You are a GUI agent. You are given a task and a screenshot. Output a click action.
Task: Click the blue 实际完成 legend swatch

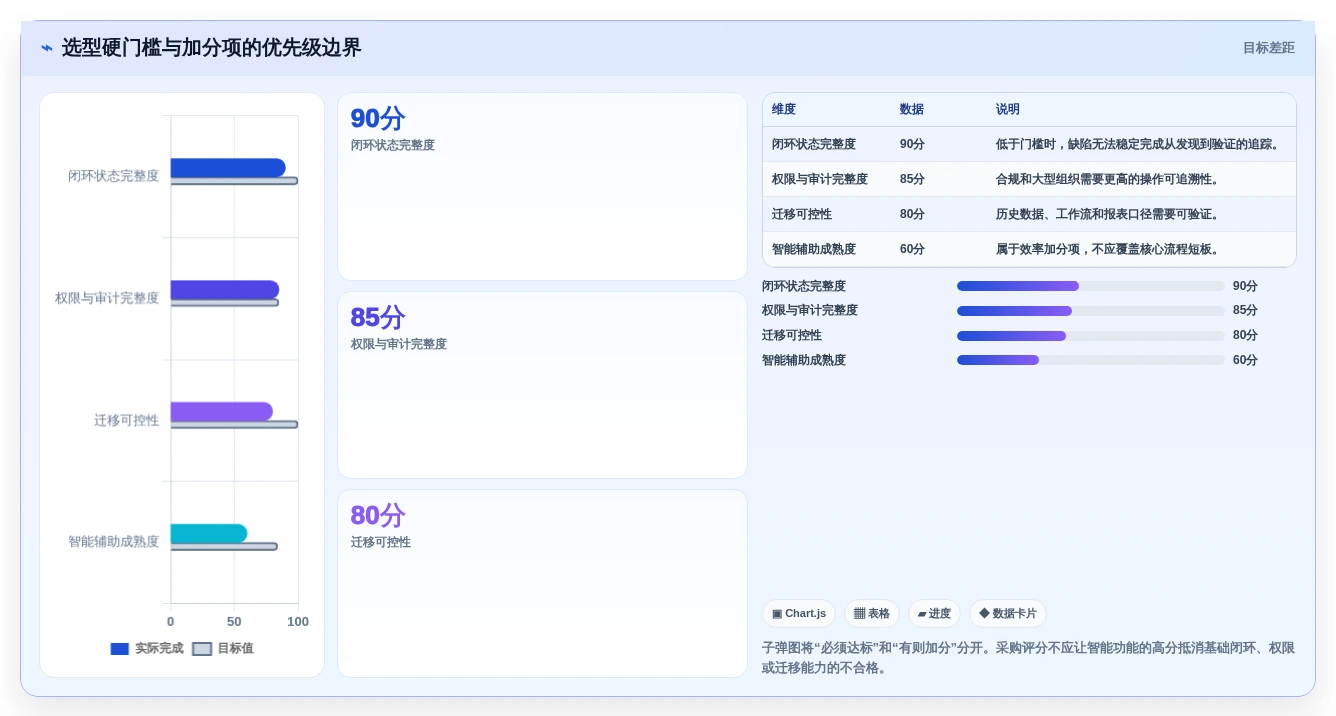click(120, 648)
